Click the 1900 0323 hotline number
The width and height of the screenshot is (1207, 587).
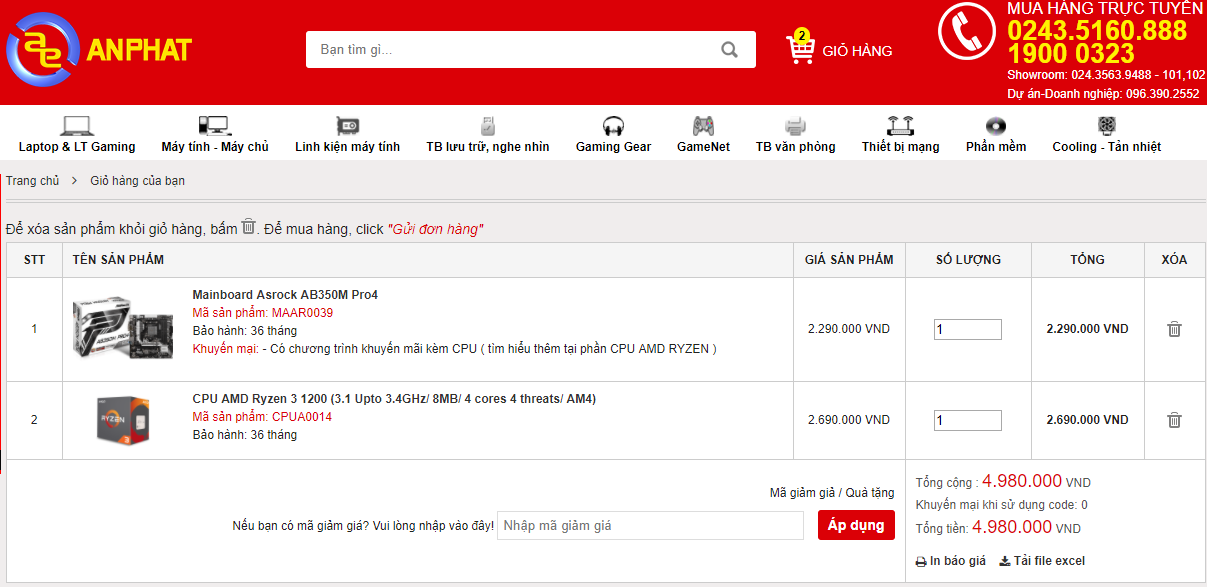tap(1071, 54)
